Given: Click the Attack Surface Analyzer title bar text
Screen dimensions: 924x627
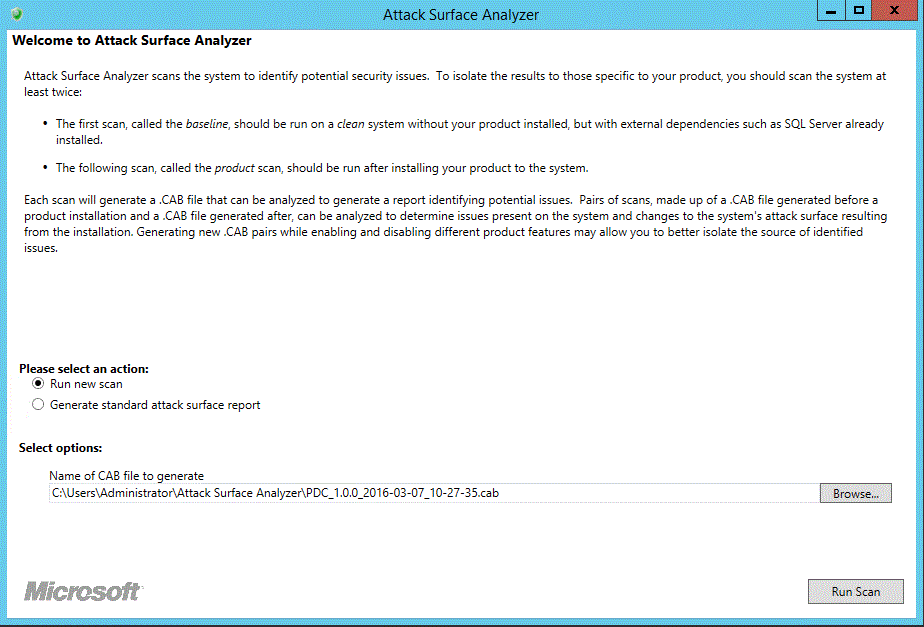Looking at the screenshot, I should coord(461,15).
